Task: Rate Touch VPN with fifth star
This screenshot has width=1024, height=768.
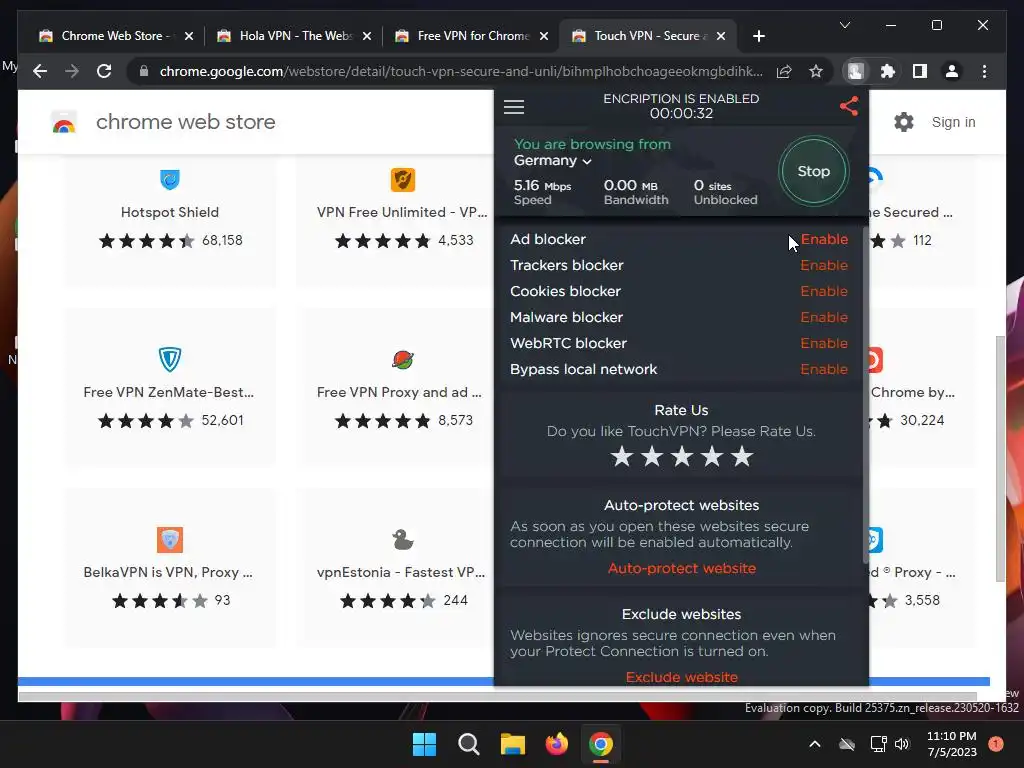Action: click(742, 456)
